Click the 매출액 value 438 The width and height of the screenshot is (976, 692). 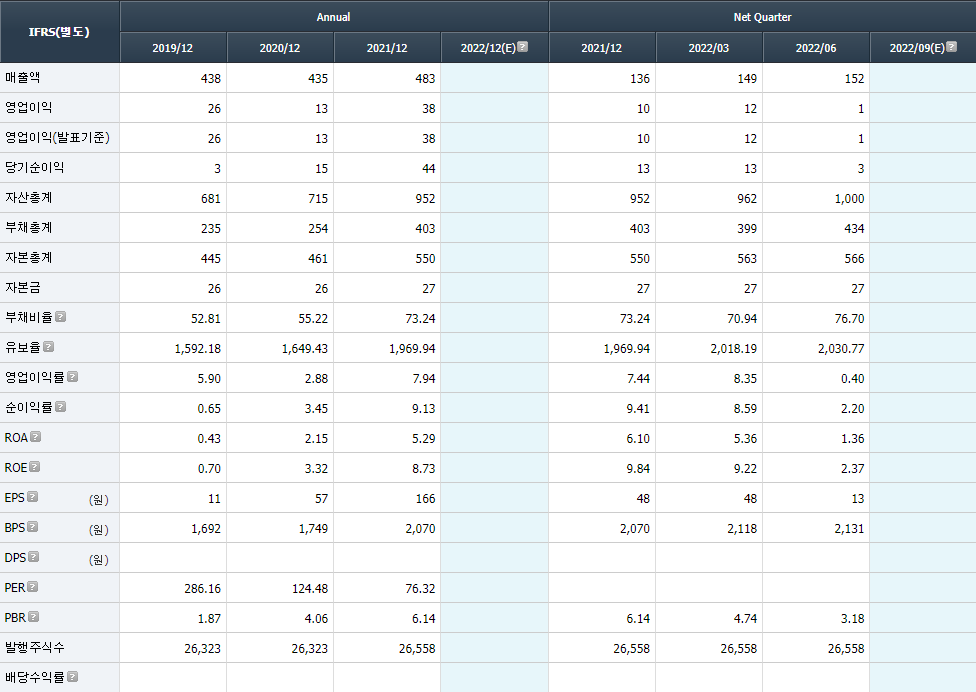click(210, 78)
